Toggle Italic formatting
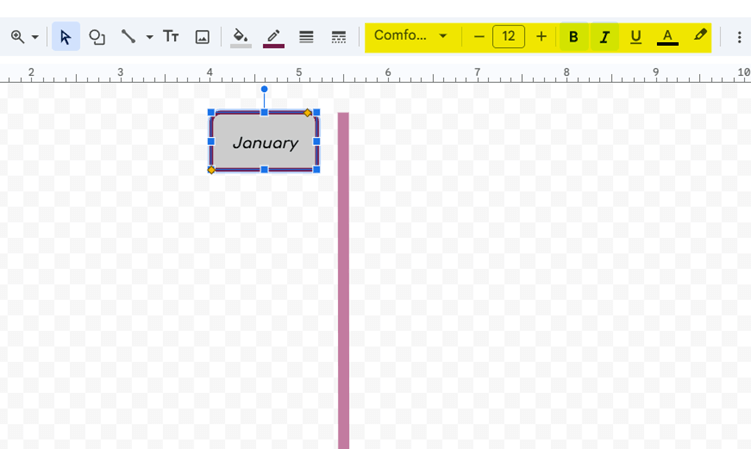The height and width of the screenshot is (449, 751). tap(604, 37)
